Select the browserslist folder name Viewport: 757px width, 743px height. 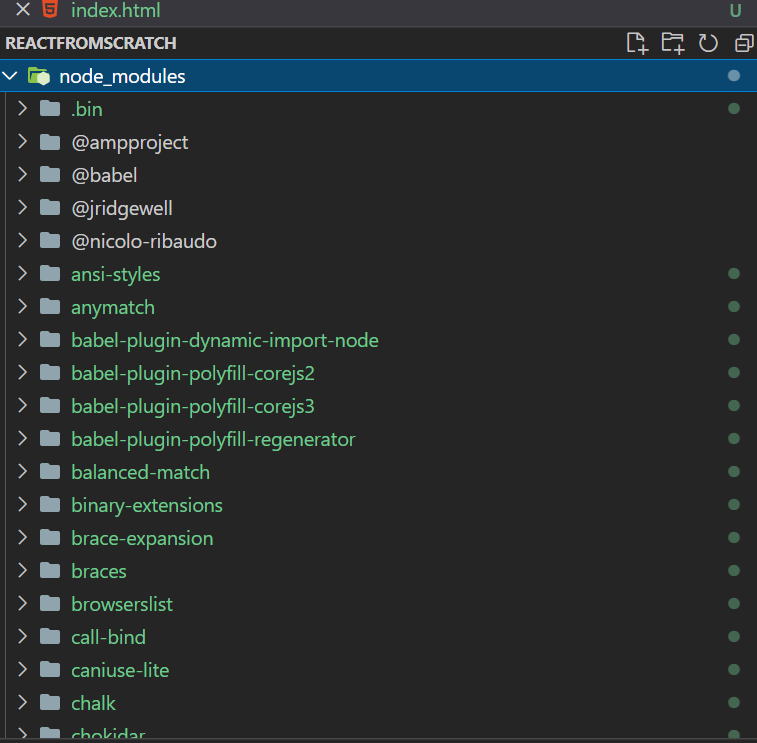(x=122, y=604)
